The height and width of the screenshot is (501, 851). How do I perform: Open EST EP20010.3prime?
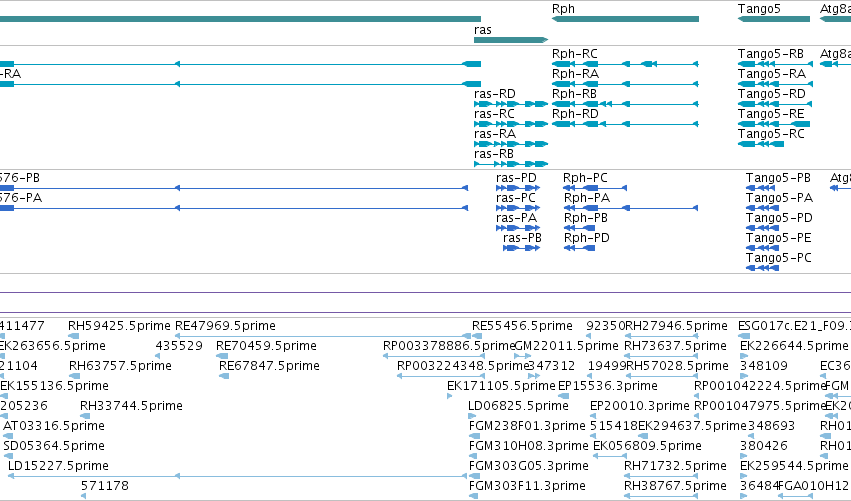[639, 407]
